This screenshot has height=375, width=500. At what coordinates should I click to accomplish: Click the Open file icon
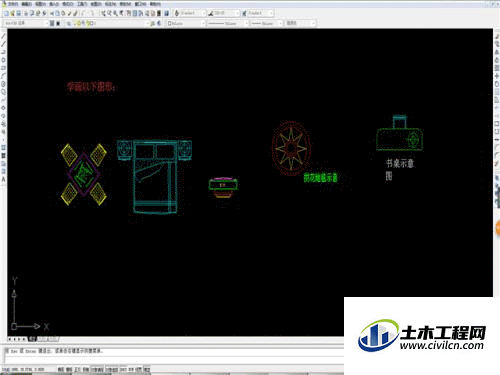12,13
